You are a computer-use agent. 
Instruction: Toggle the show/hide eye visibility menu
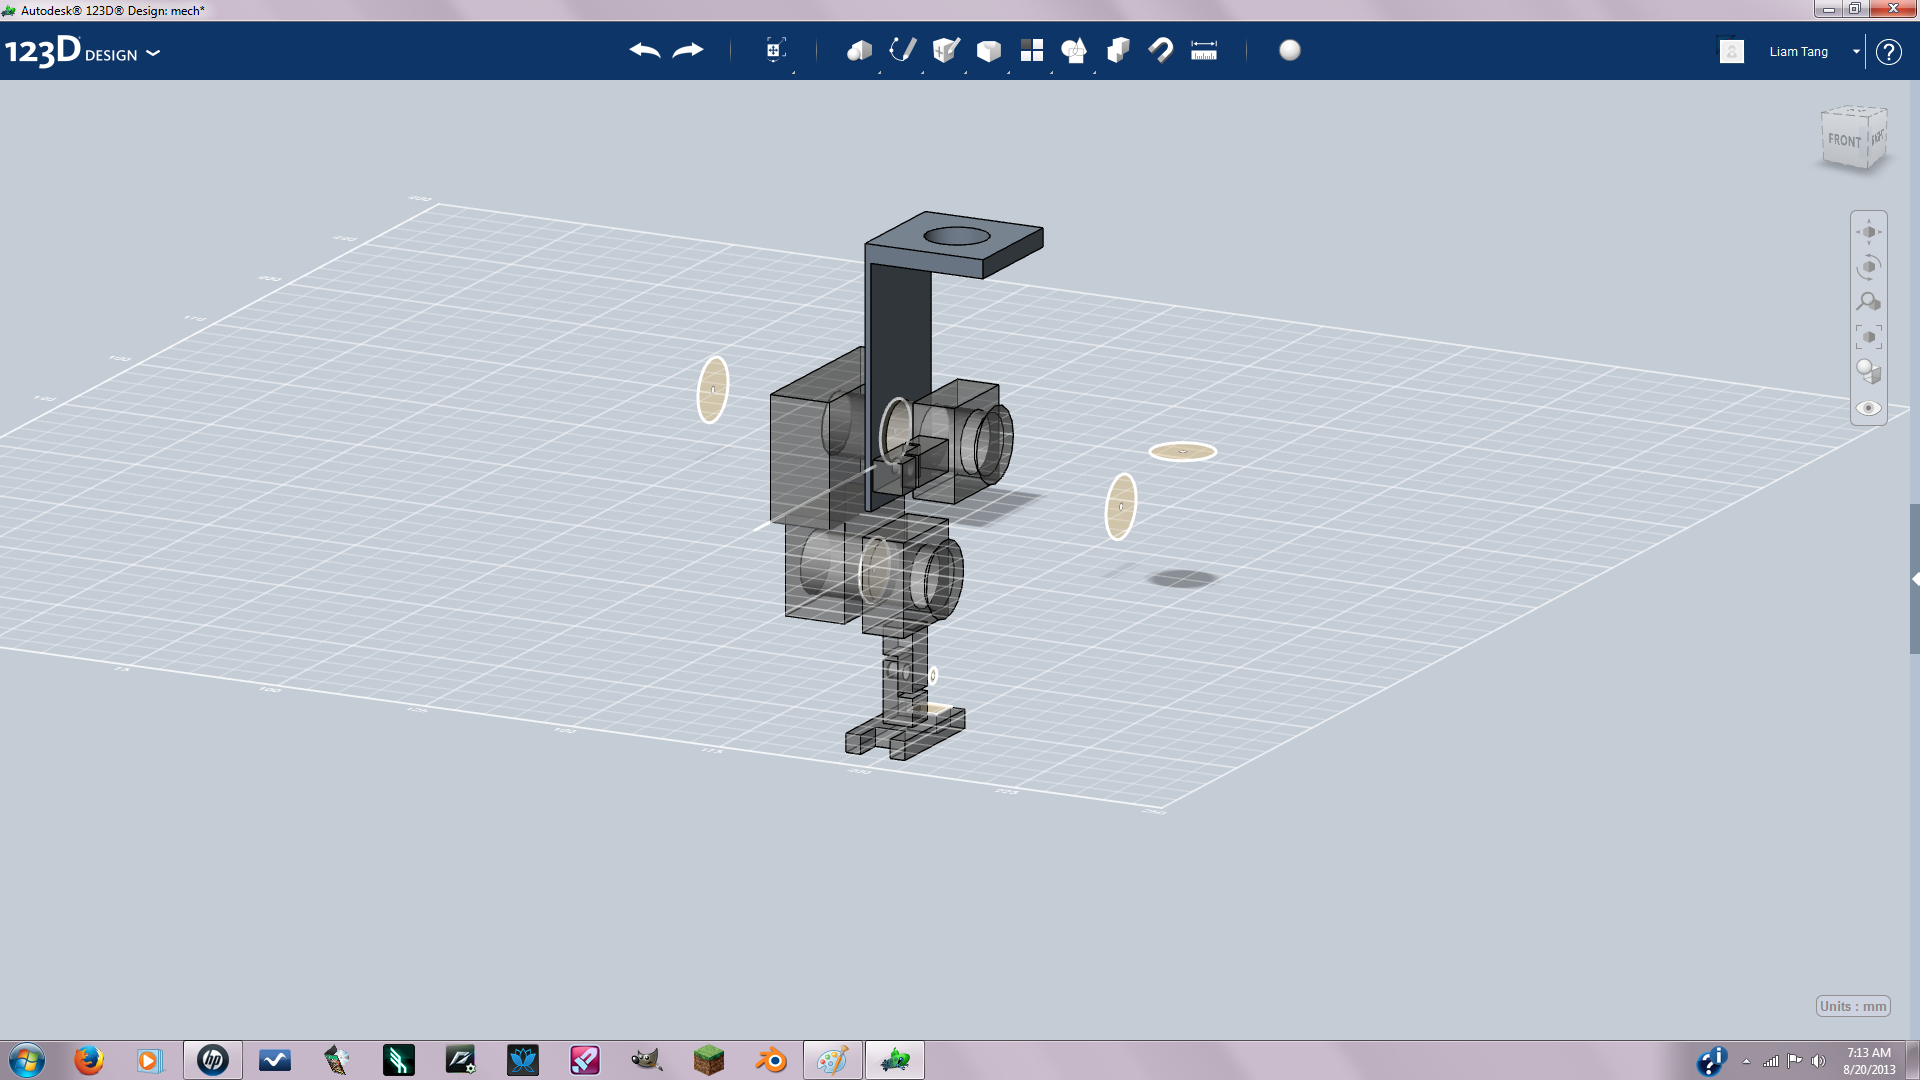pyautogui.click(x=1869, y=408)
